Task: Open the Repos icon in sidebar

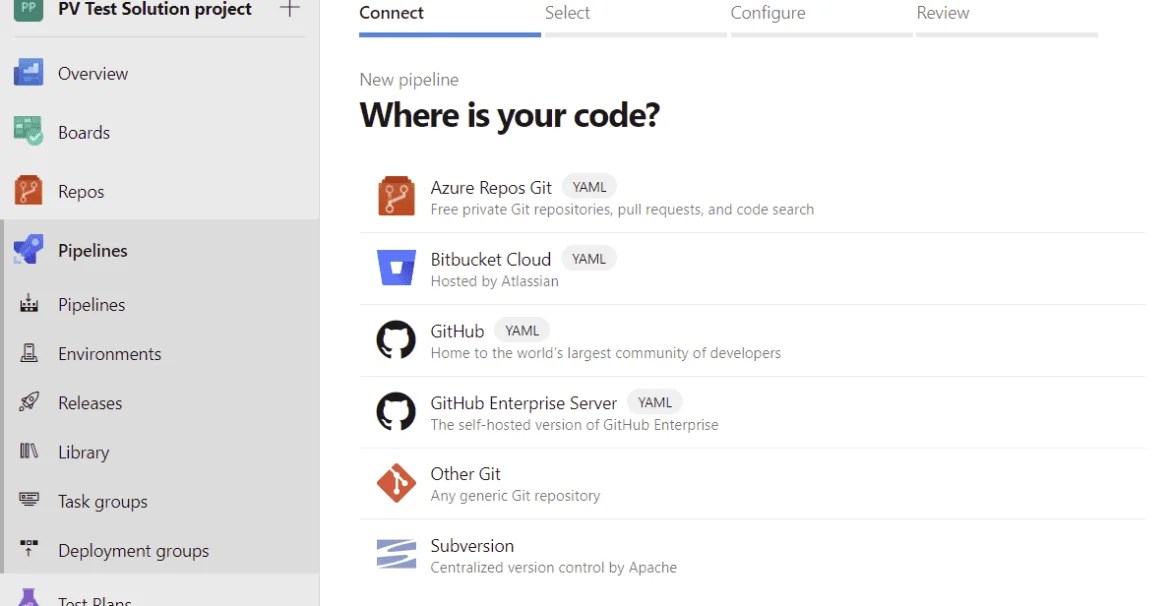Action: pos(28,191)
